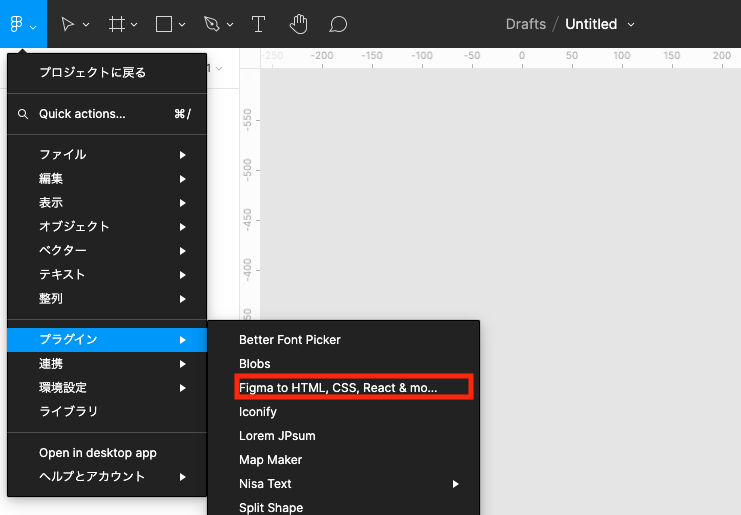The image size is (741, 515).
Task: Open the 編集 menu
Action: 107,179
